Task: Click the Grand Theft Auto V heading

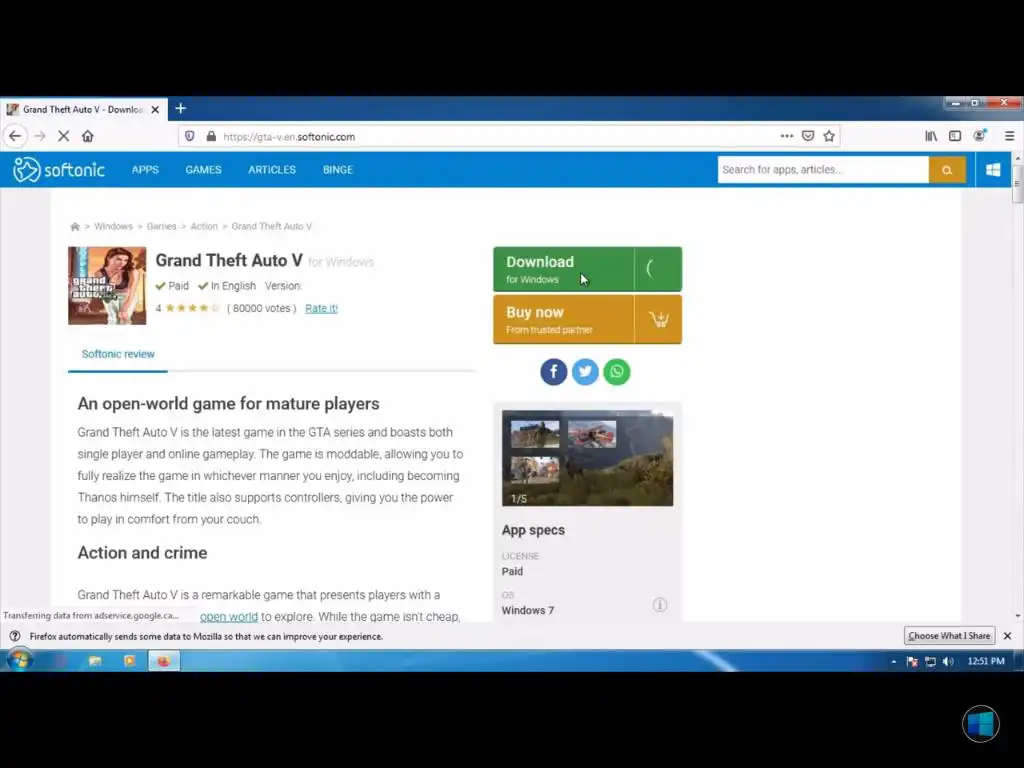Action: tap(229, 261)
